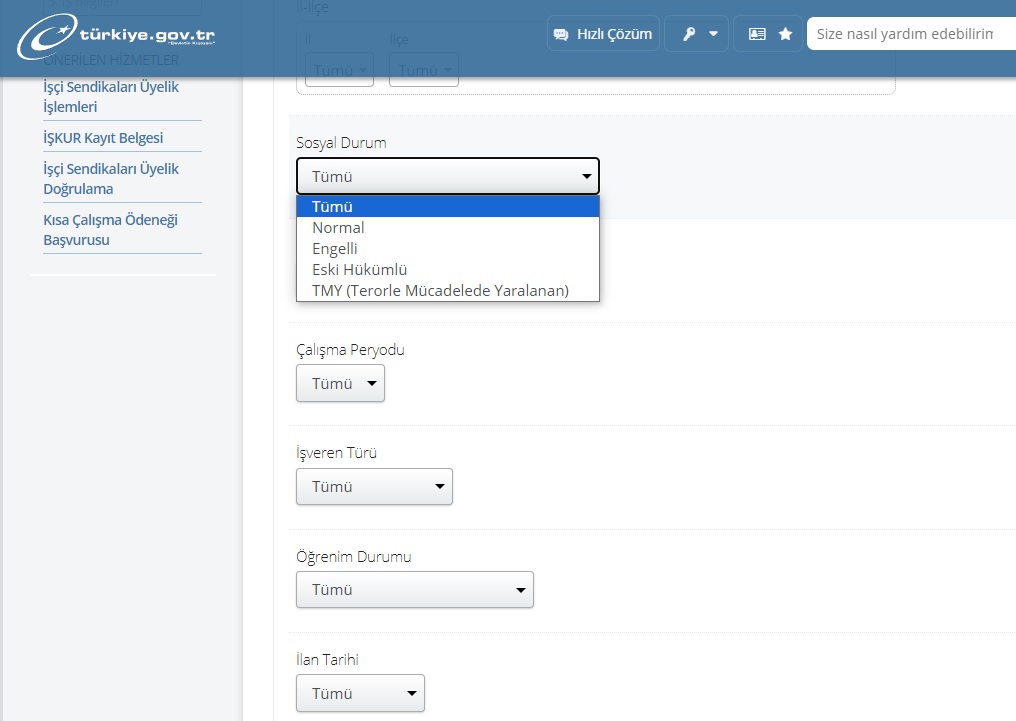
Task: Open the İşveren Türü dropdown
Action: (x=374, y=486)
